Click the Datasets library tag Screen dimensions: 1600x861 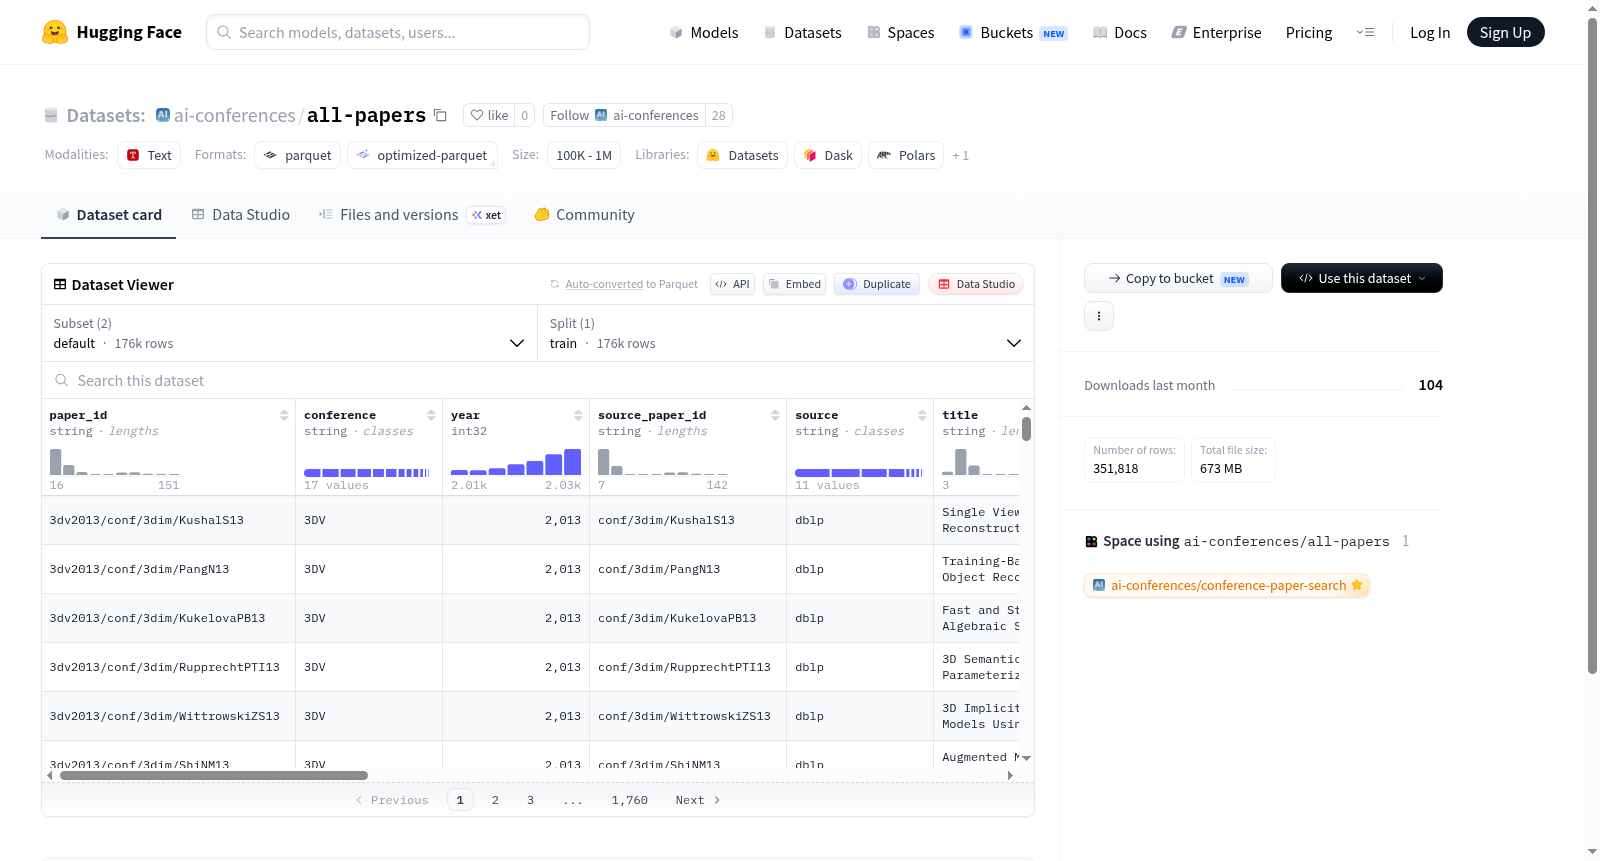[x=742, y=155]
